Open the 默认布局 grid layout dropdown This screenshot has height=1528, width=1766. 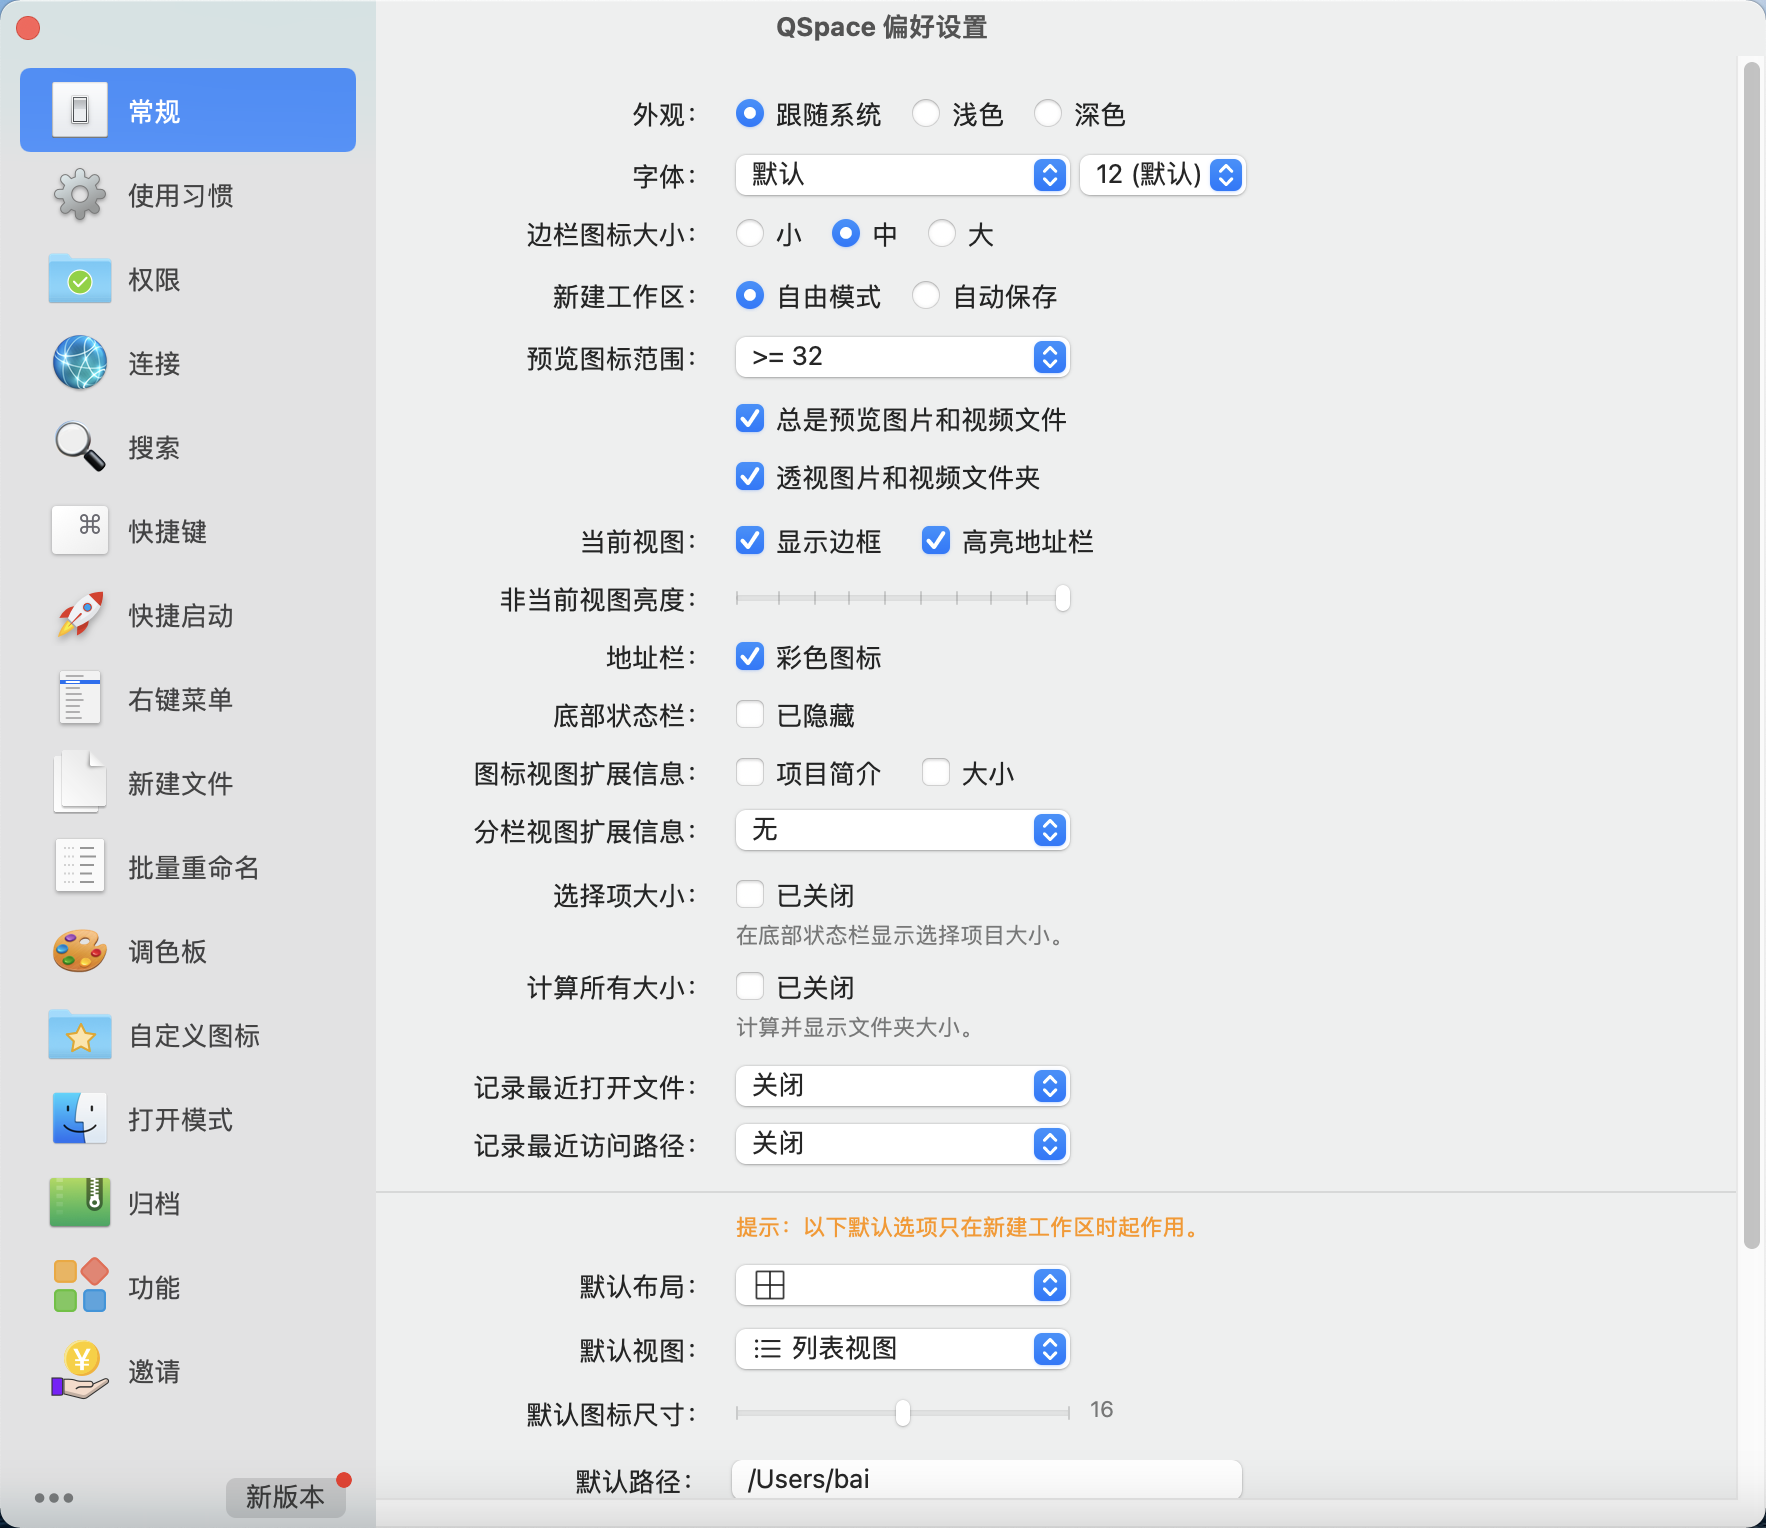pos(903,1285)
